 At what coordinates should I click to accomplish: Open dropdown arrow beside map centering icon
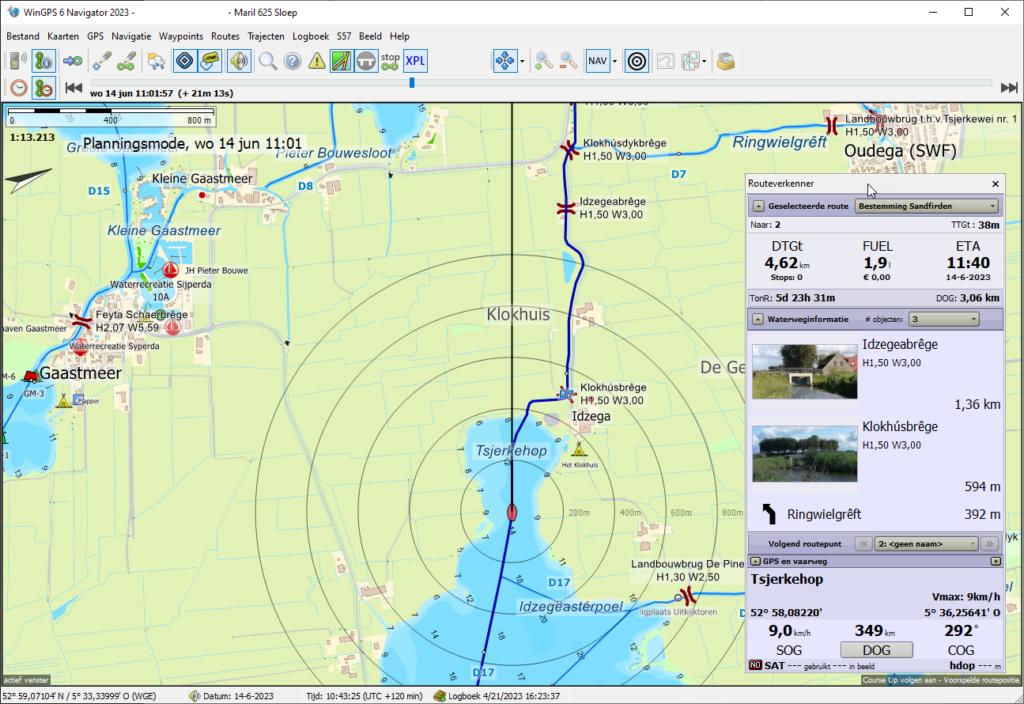pyautogui.click(x=522, y=61)
